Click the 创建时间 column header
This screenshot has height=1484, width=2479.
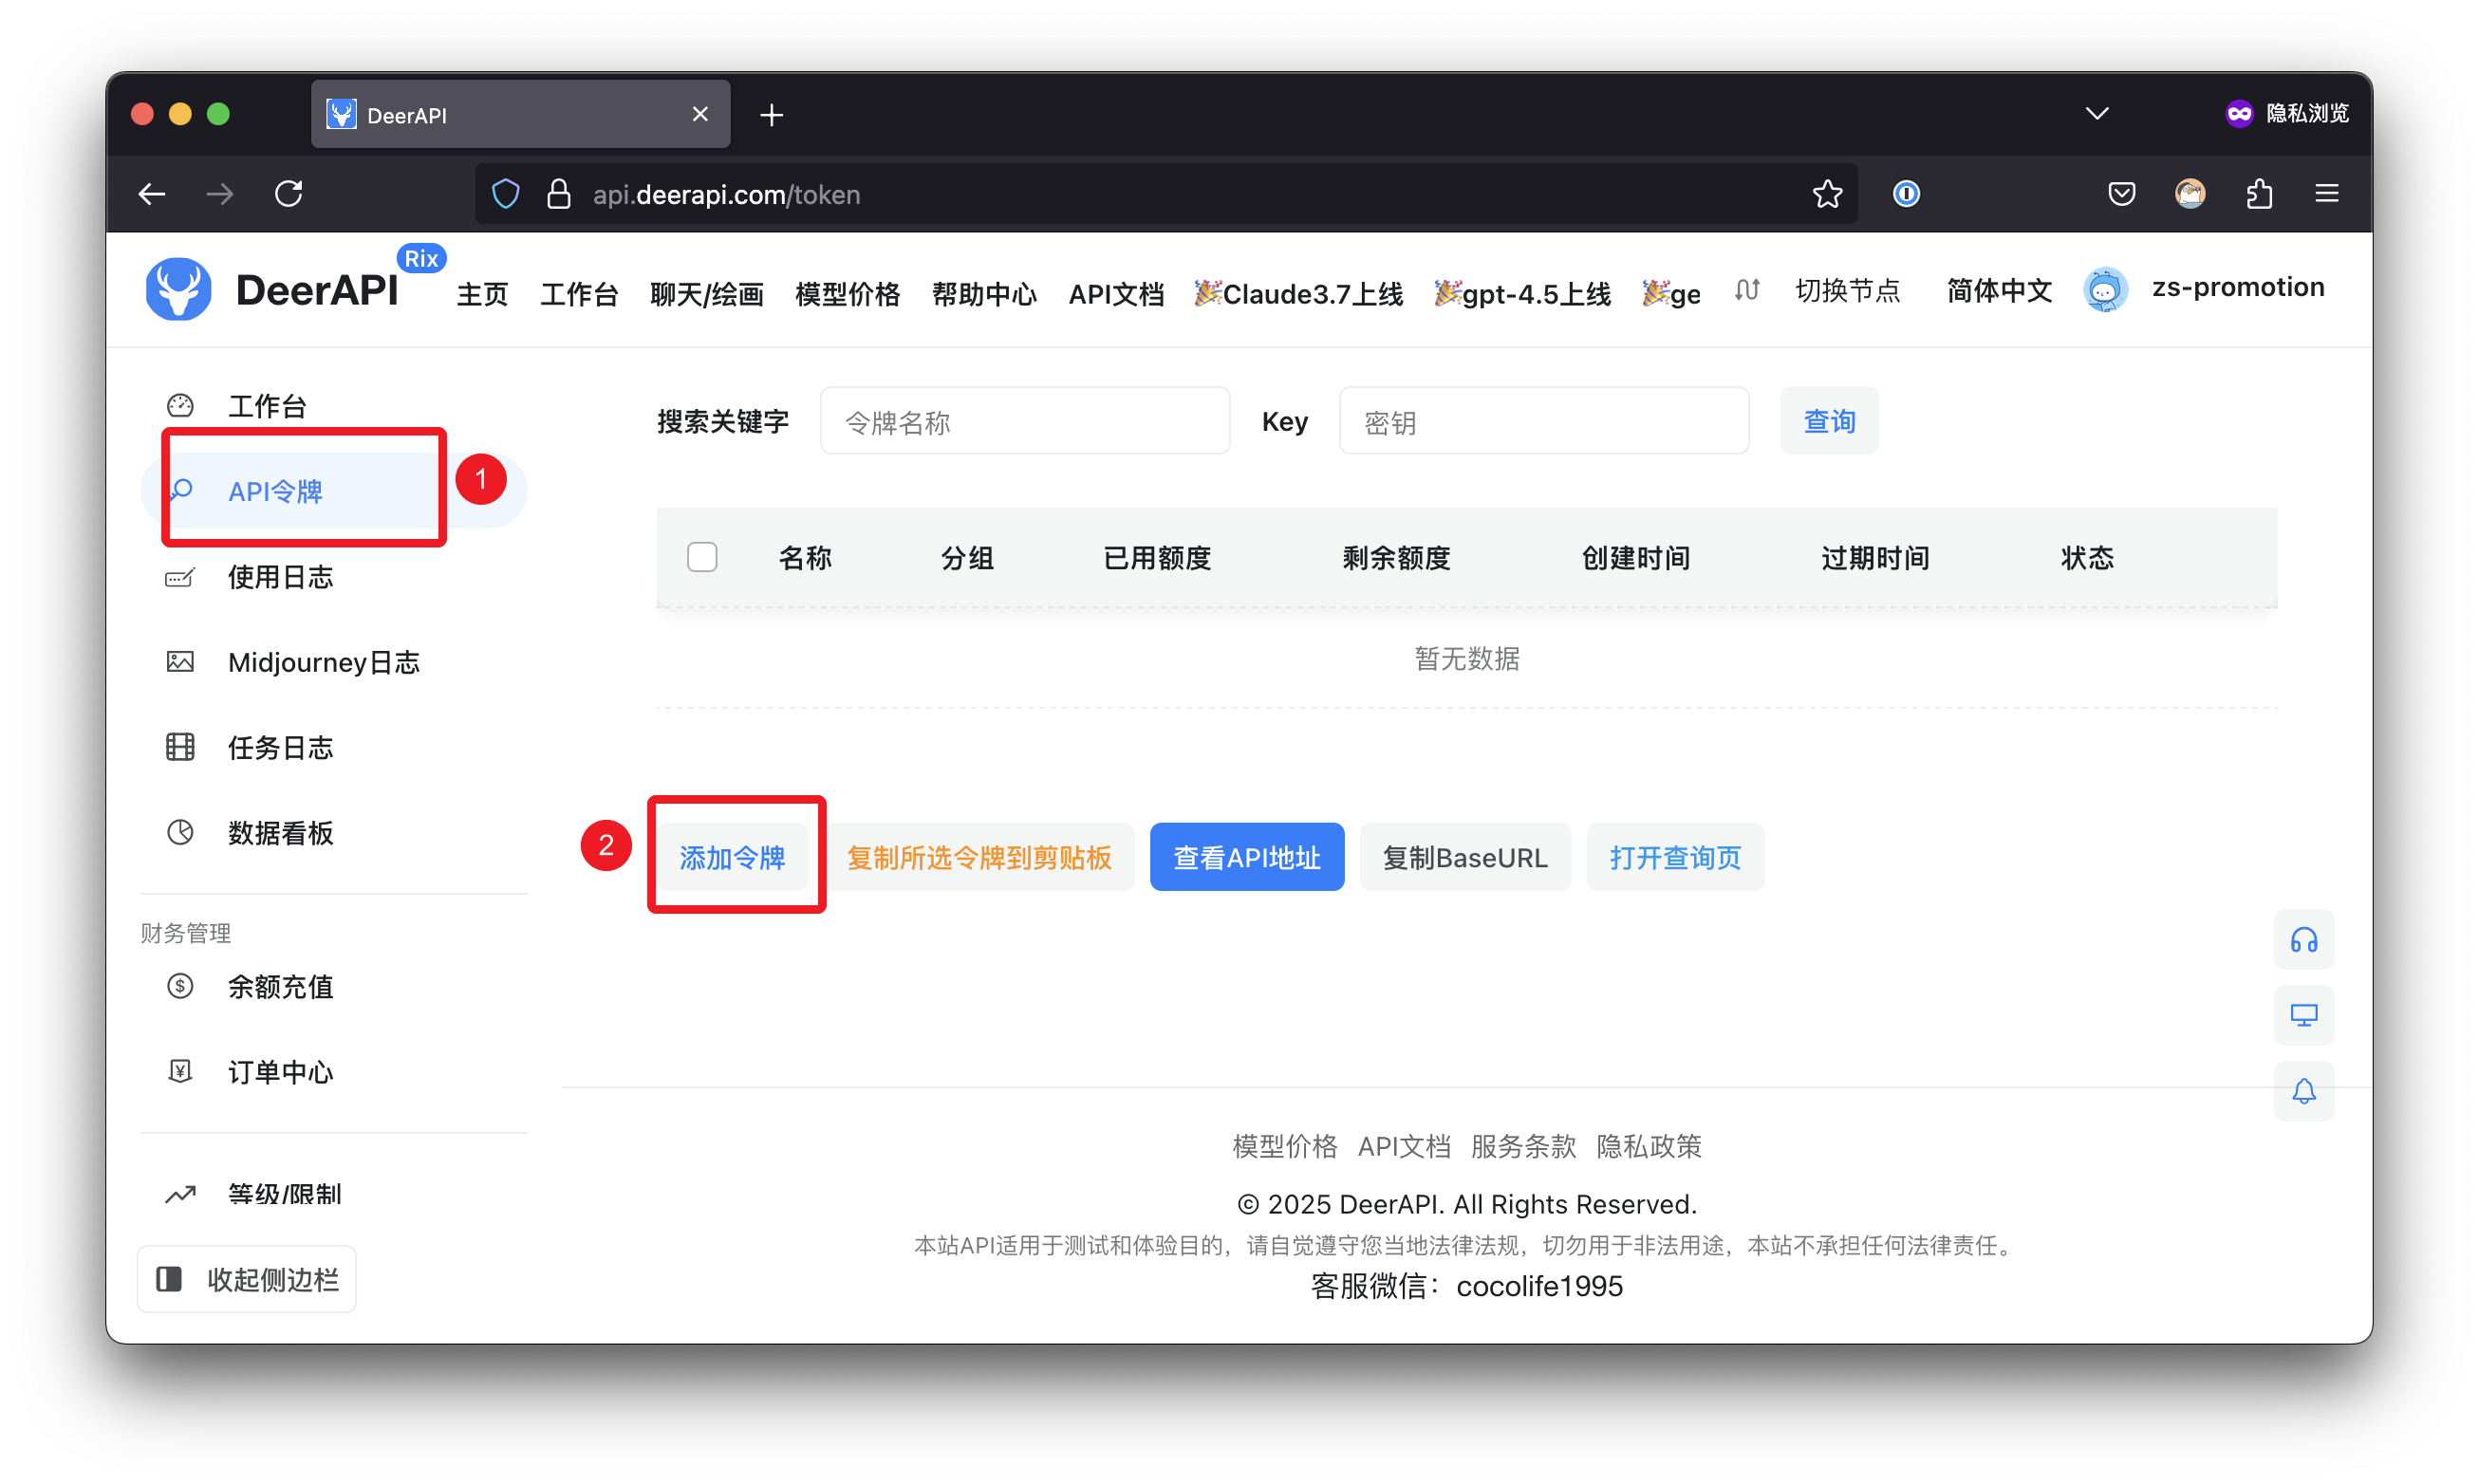pos(1636,557)
